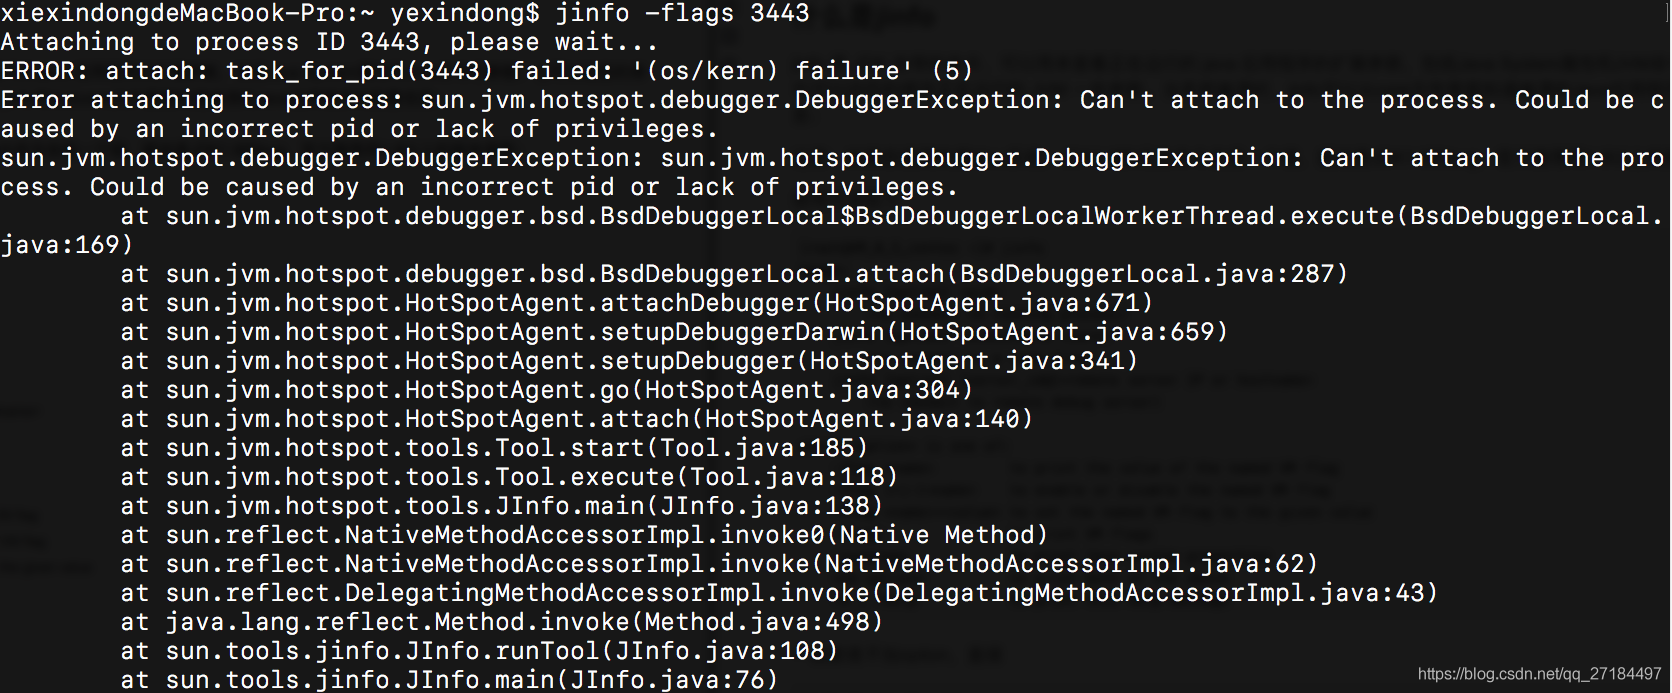Click the HotSpotAgent.attach(HotSpotAgent.java:140) line
1672x693 pixels.
pos(577,419)
